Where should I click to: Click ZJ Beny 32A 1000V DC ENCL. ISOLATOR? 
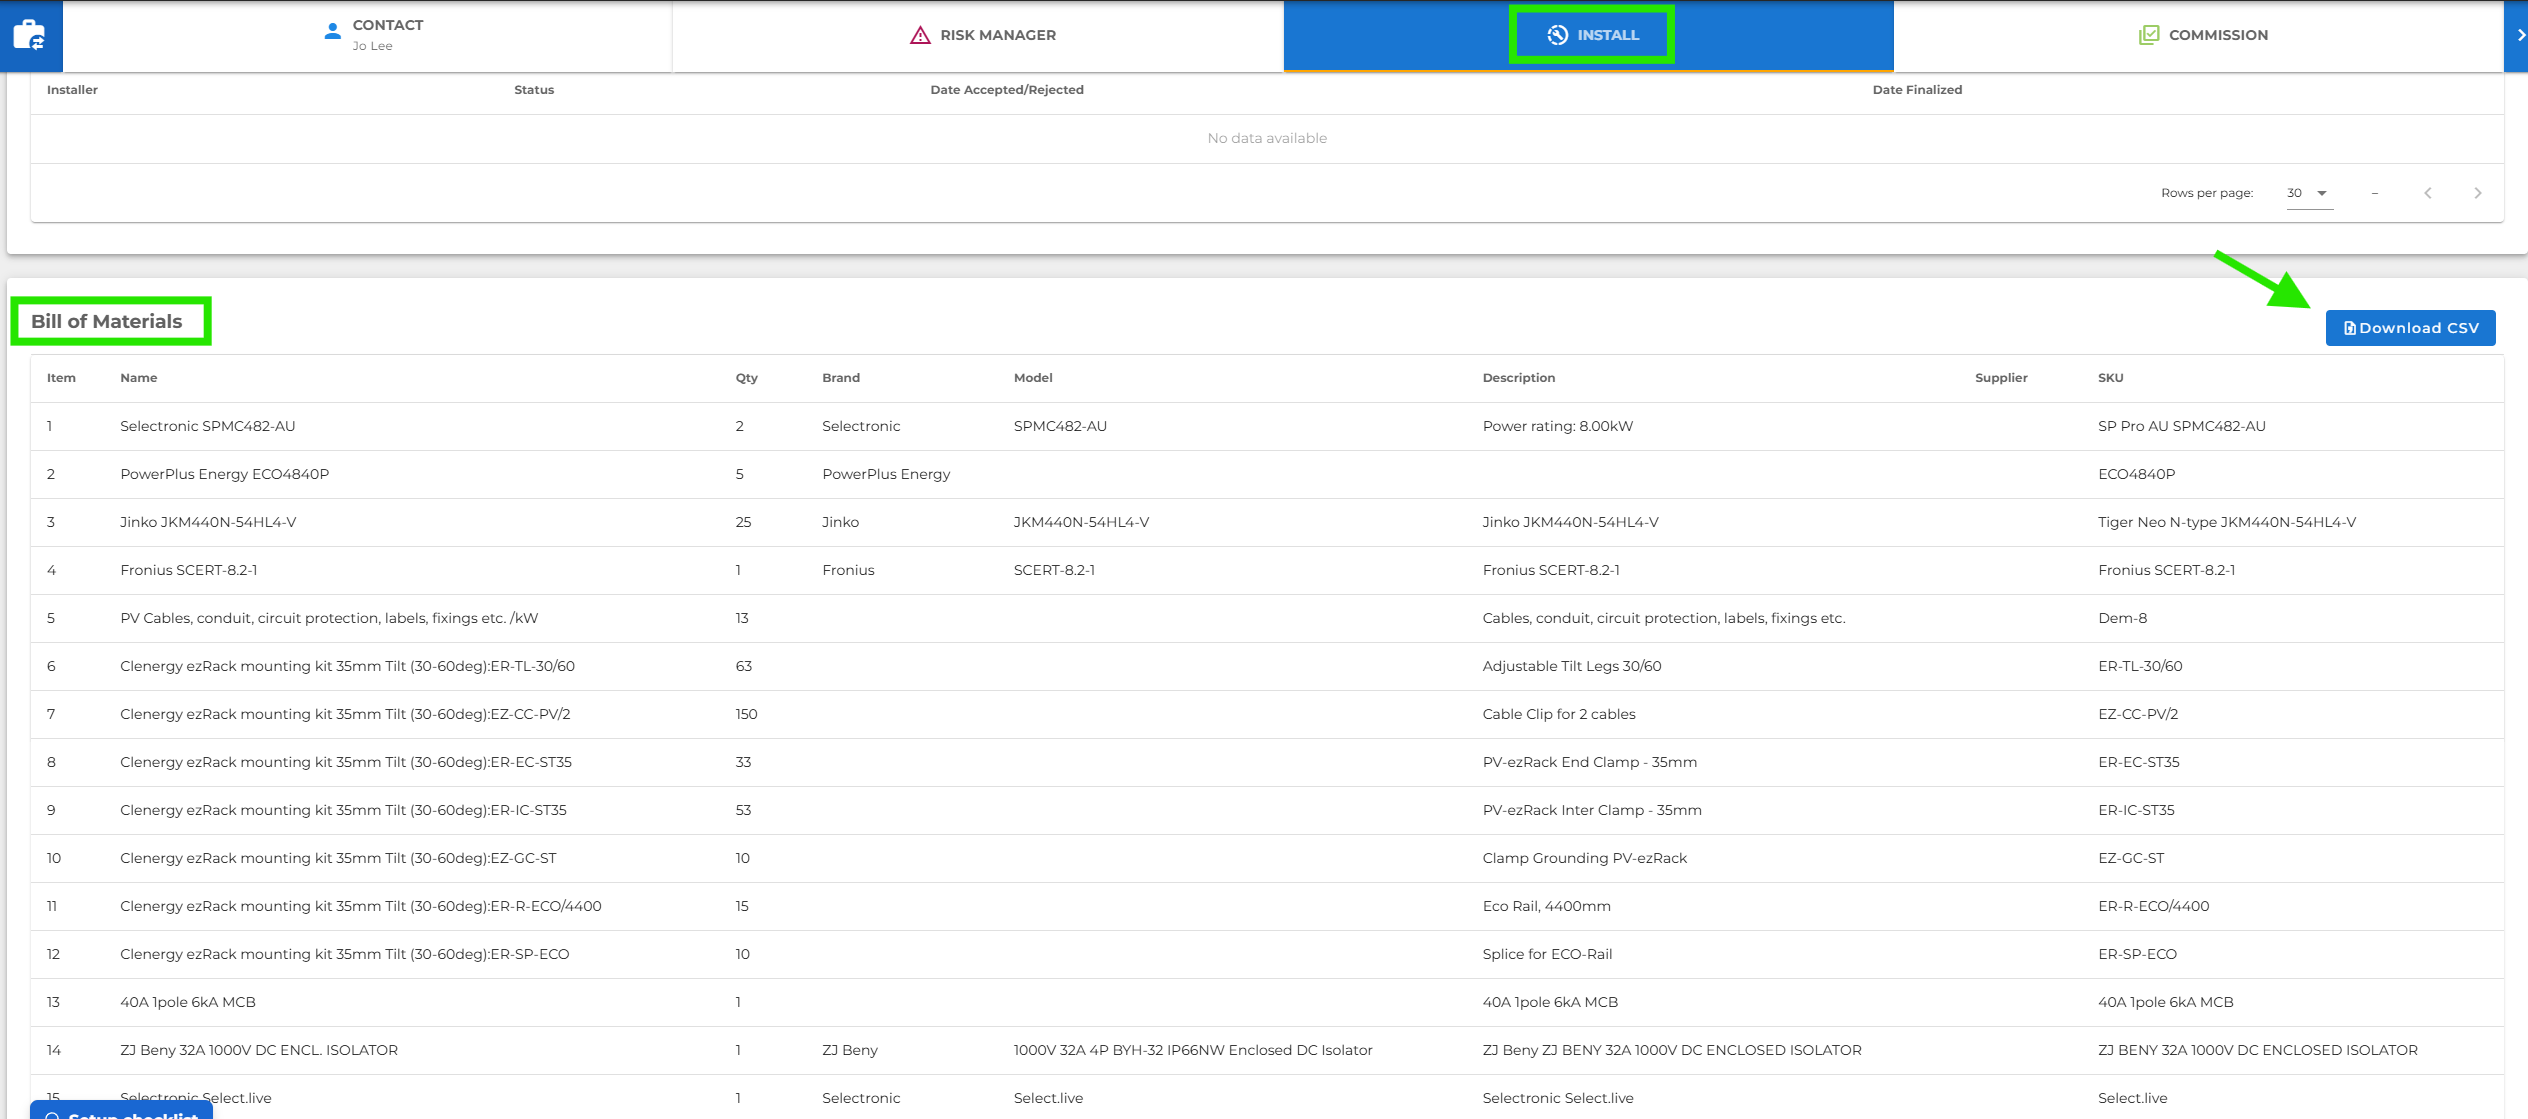pos(259,1050)
